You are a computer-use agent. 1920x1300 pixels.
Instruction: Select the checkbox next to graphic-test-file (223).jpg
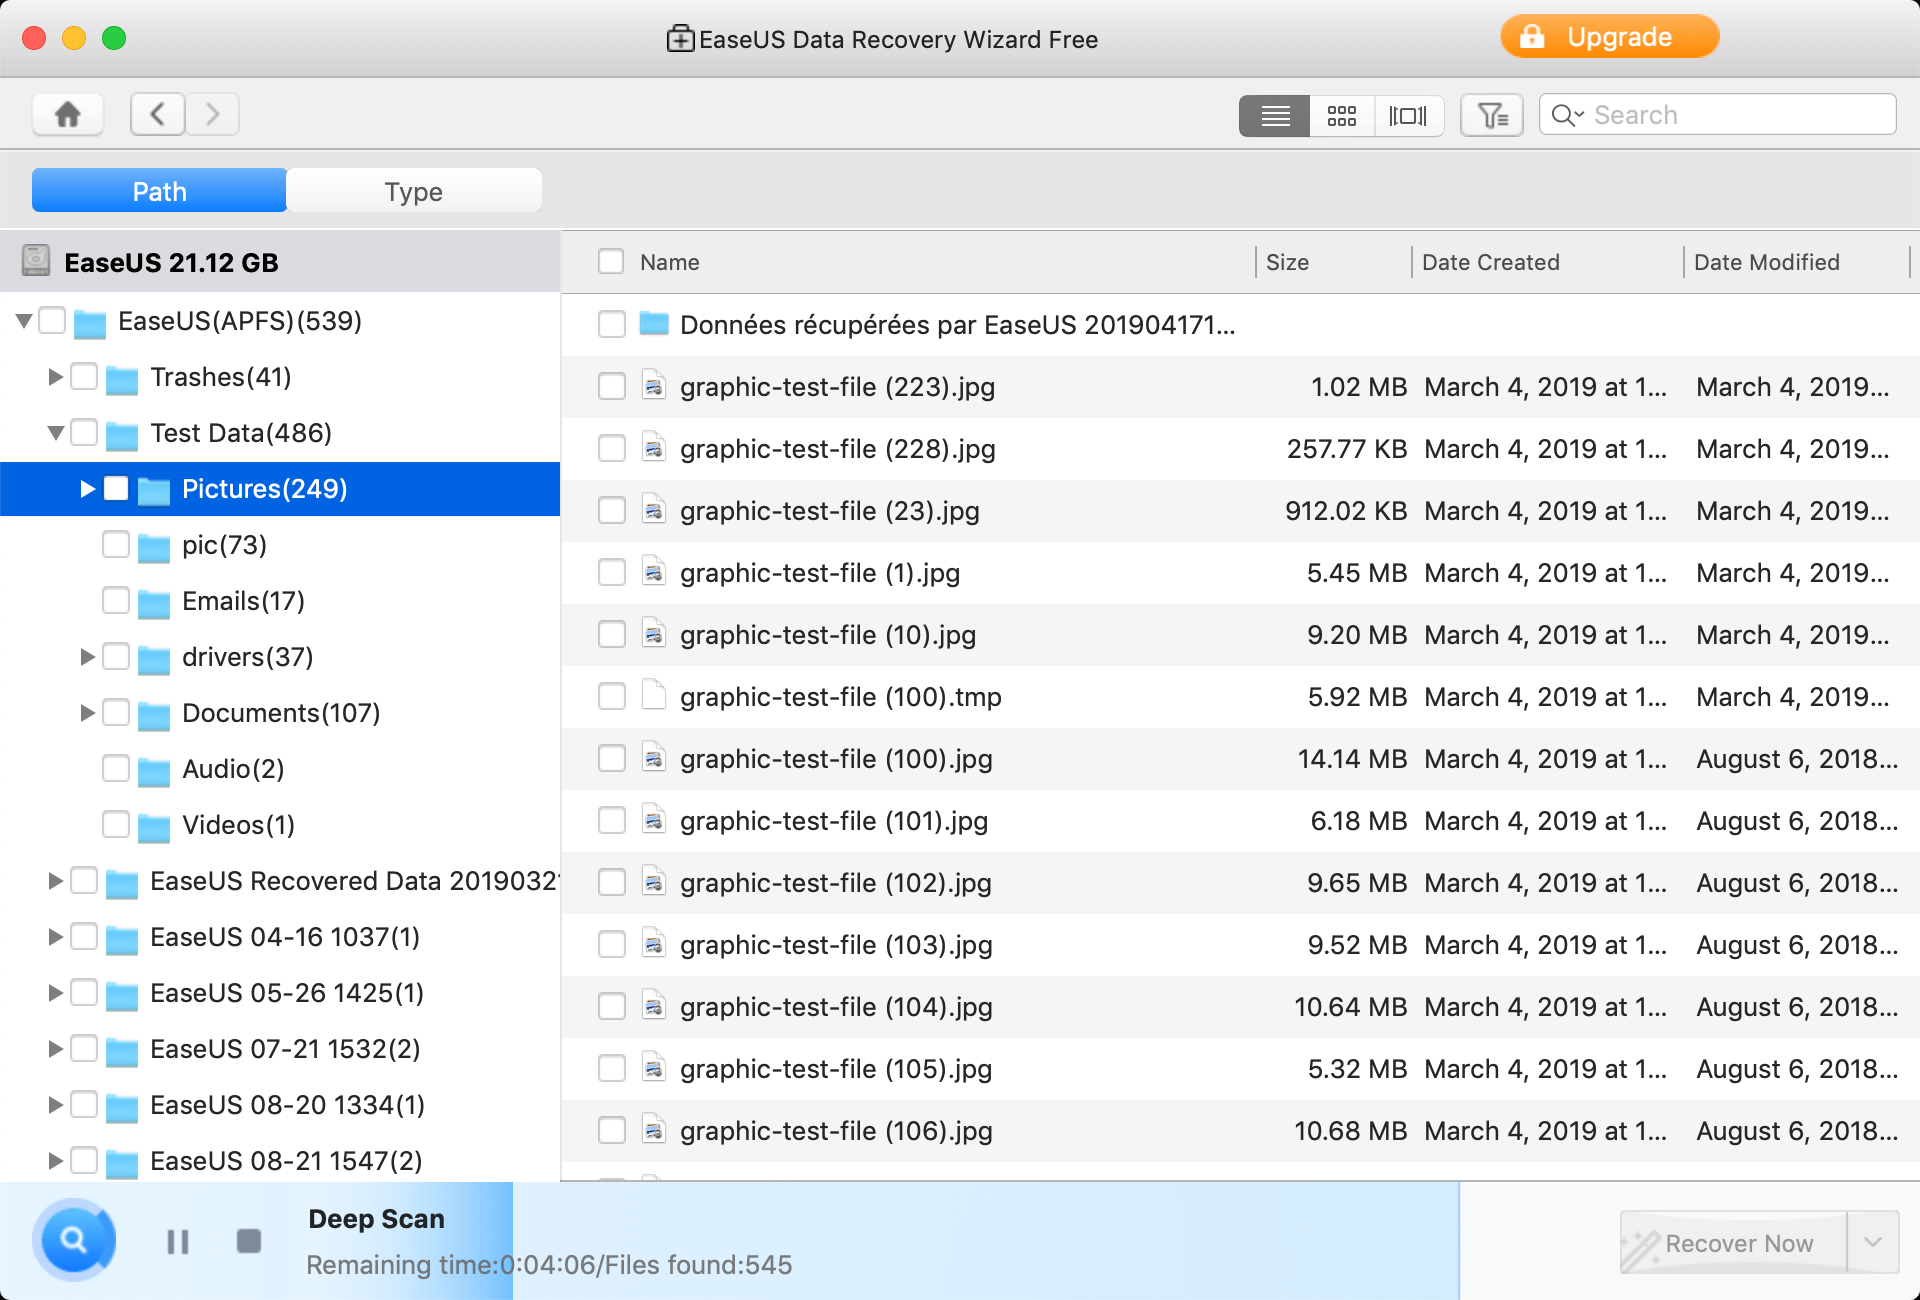point(611,386)
